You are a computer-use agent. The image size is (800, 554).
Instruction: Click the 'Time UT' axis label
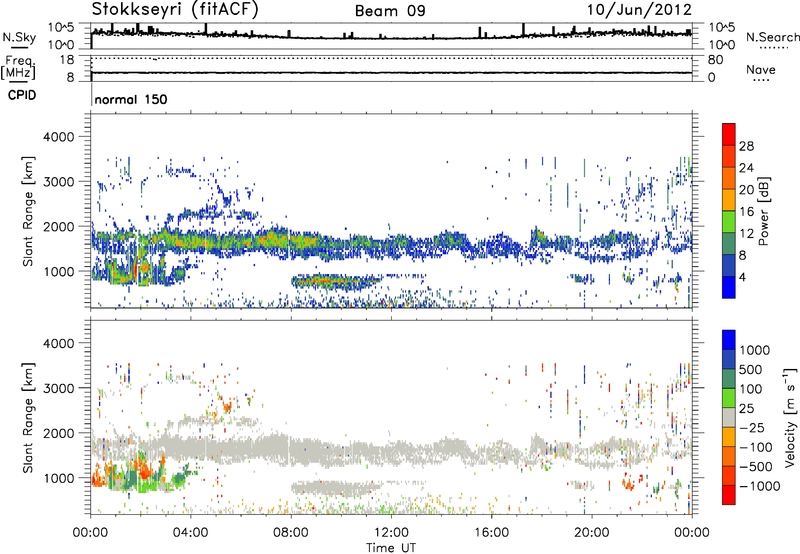coord(391,548)
